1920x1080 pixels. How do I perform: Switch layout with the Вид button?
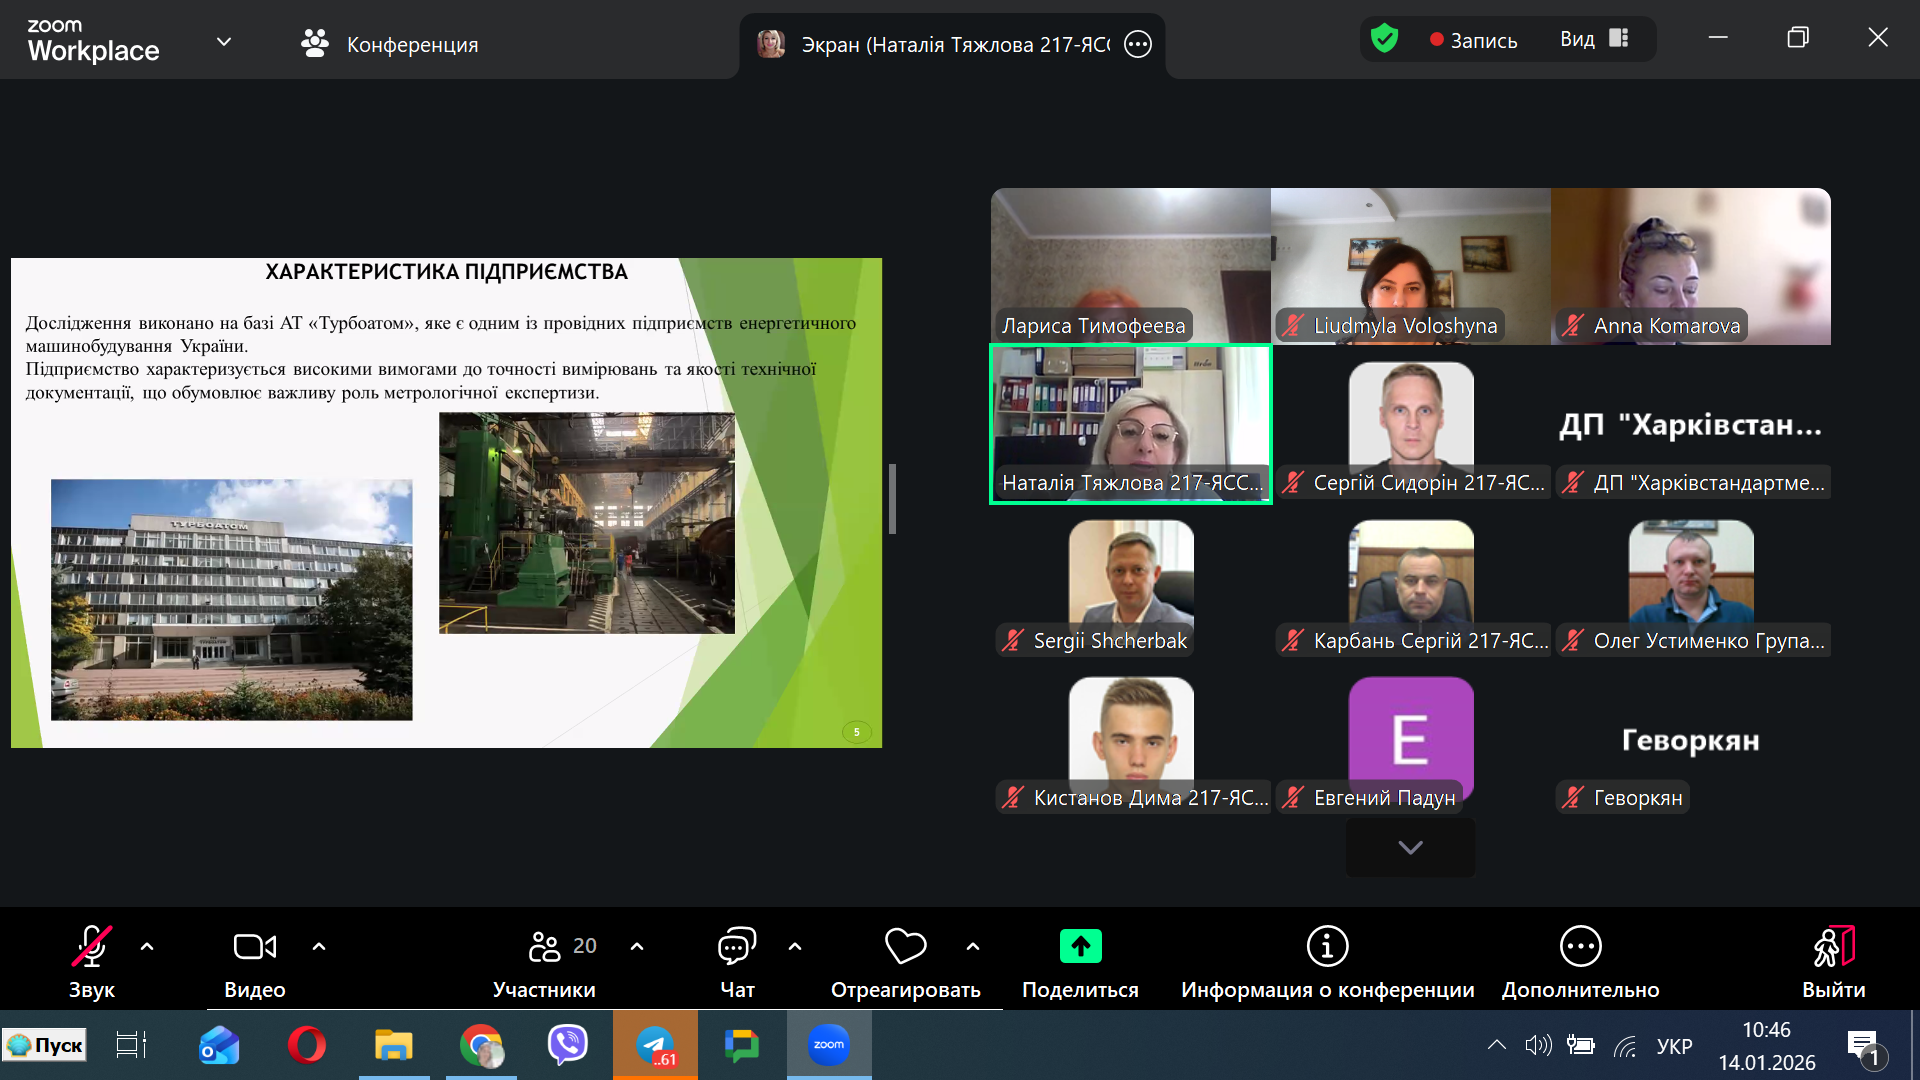(1594, 39)
